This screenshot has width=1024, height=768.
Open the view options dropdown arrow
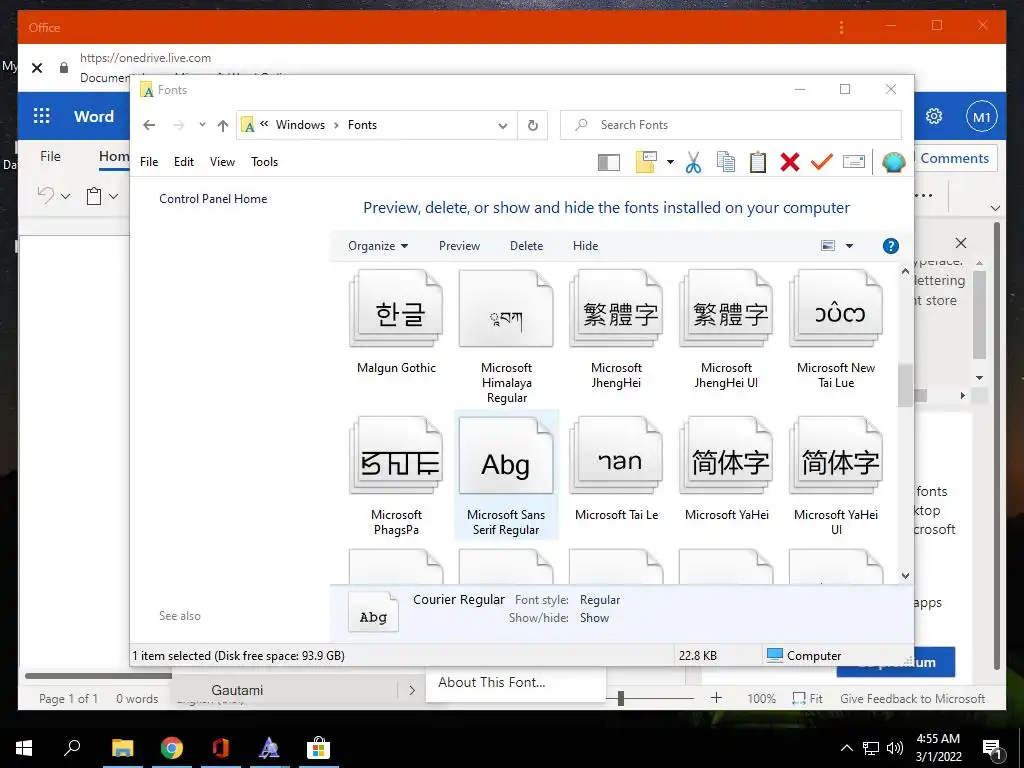click(850, 246)
